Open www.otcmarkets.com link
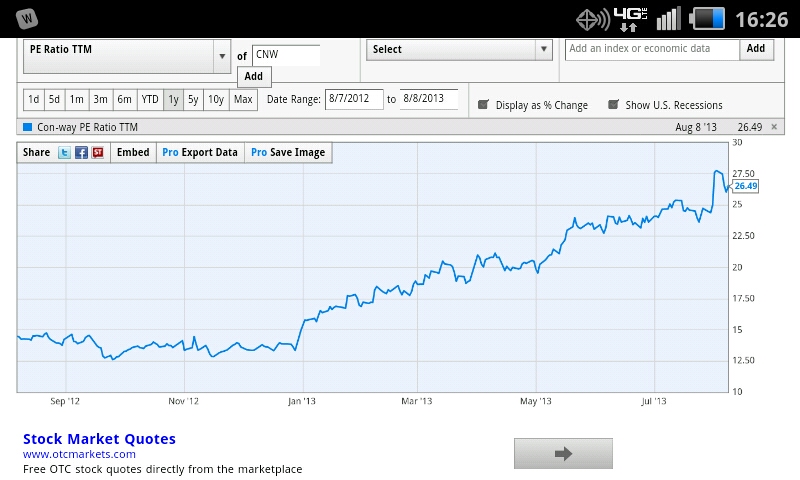 point(79,454)
